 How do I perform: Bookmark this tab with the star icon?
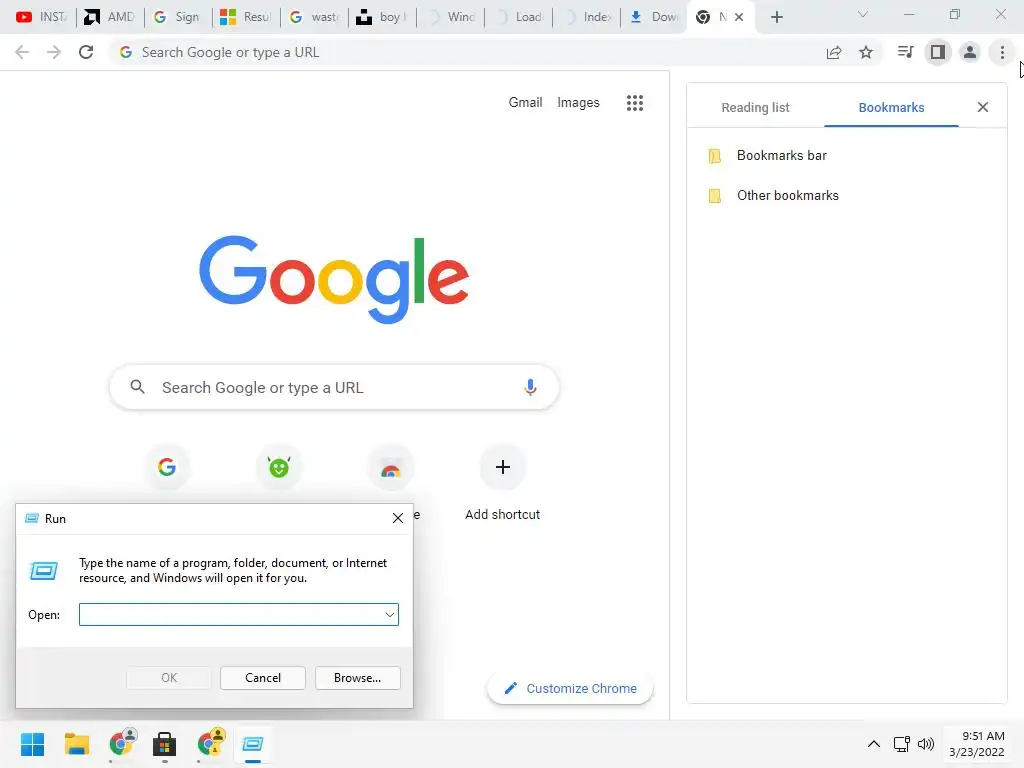click(x=866, y=52)
